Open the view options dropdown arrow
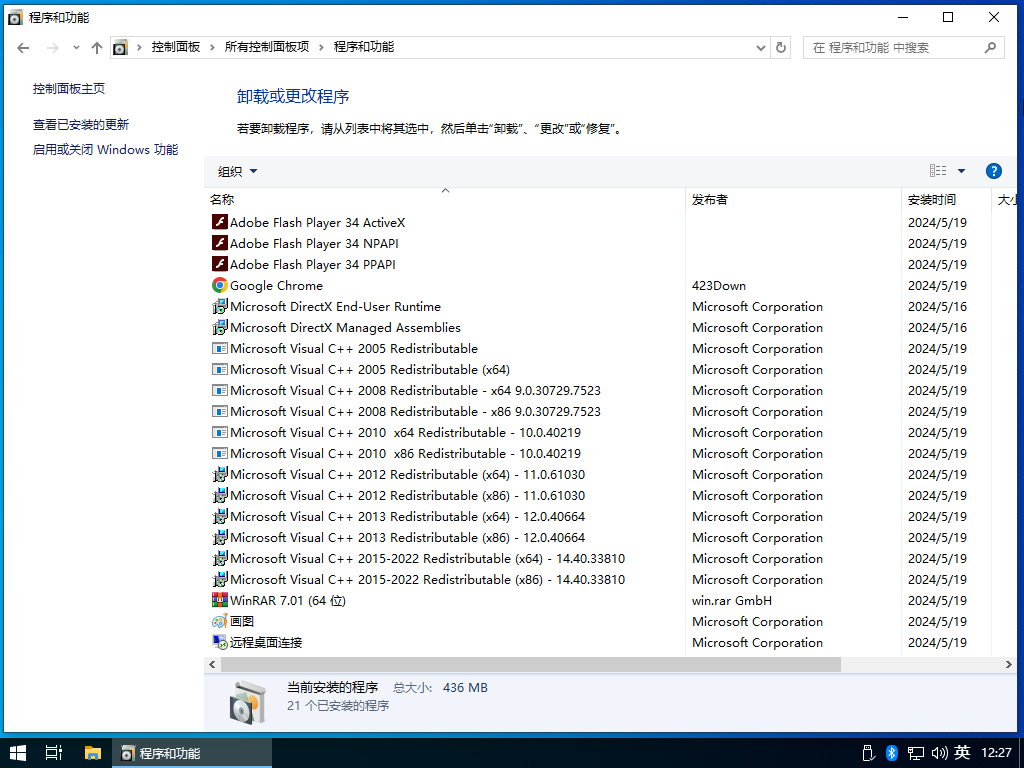 [x=962, y=171]
